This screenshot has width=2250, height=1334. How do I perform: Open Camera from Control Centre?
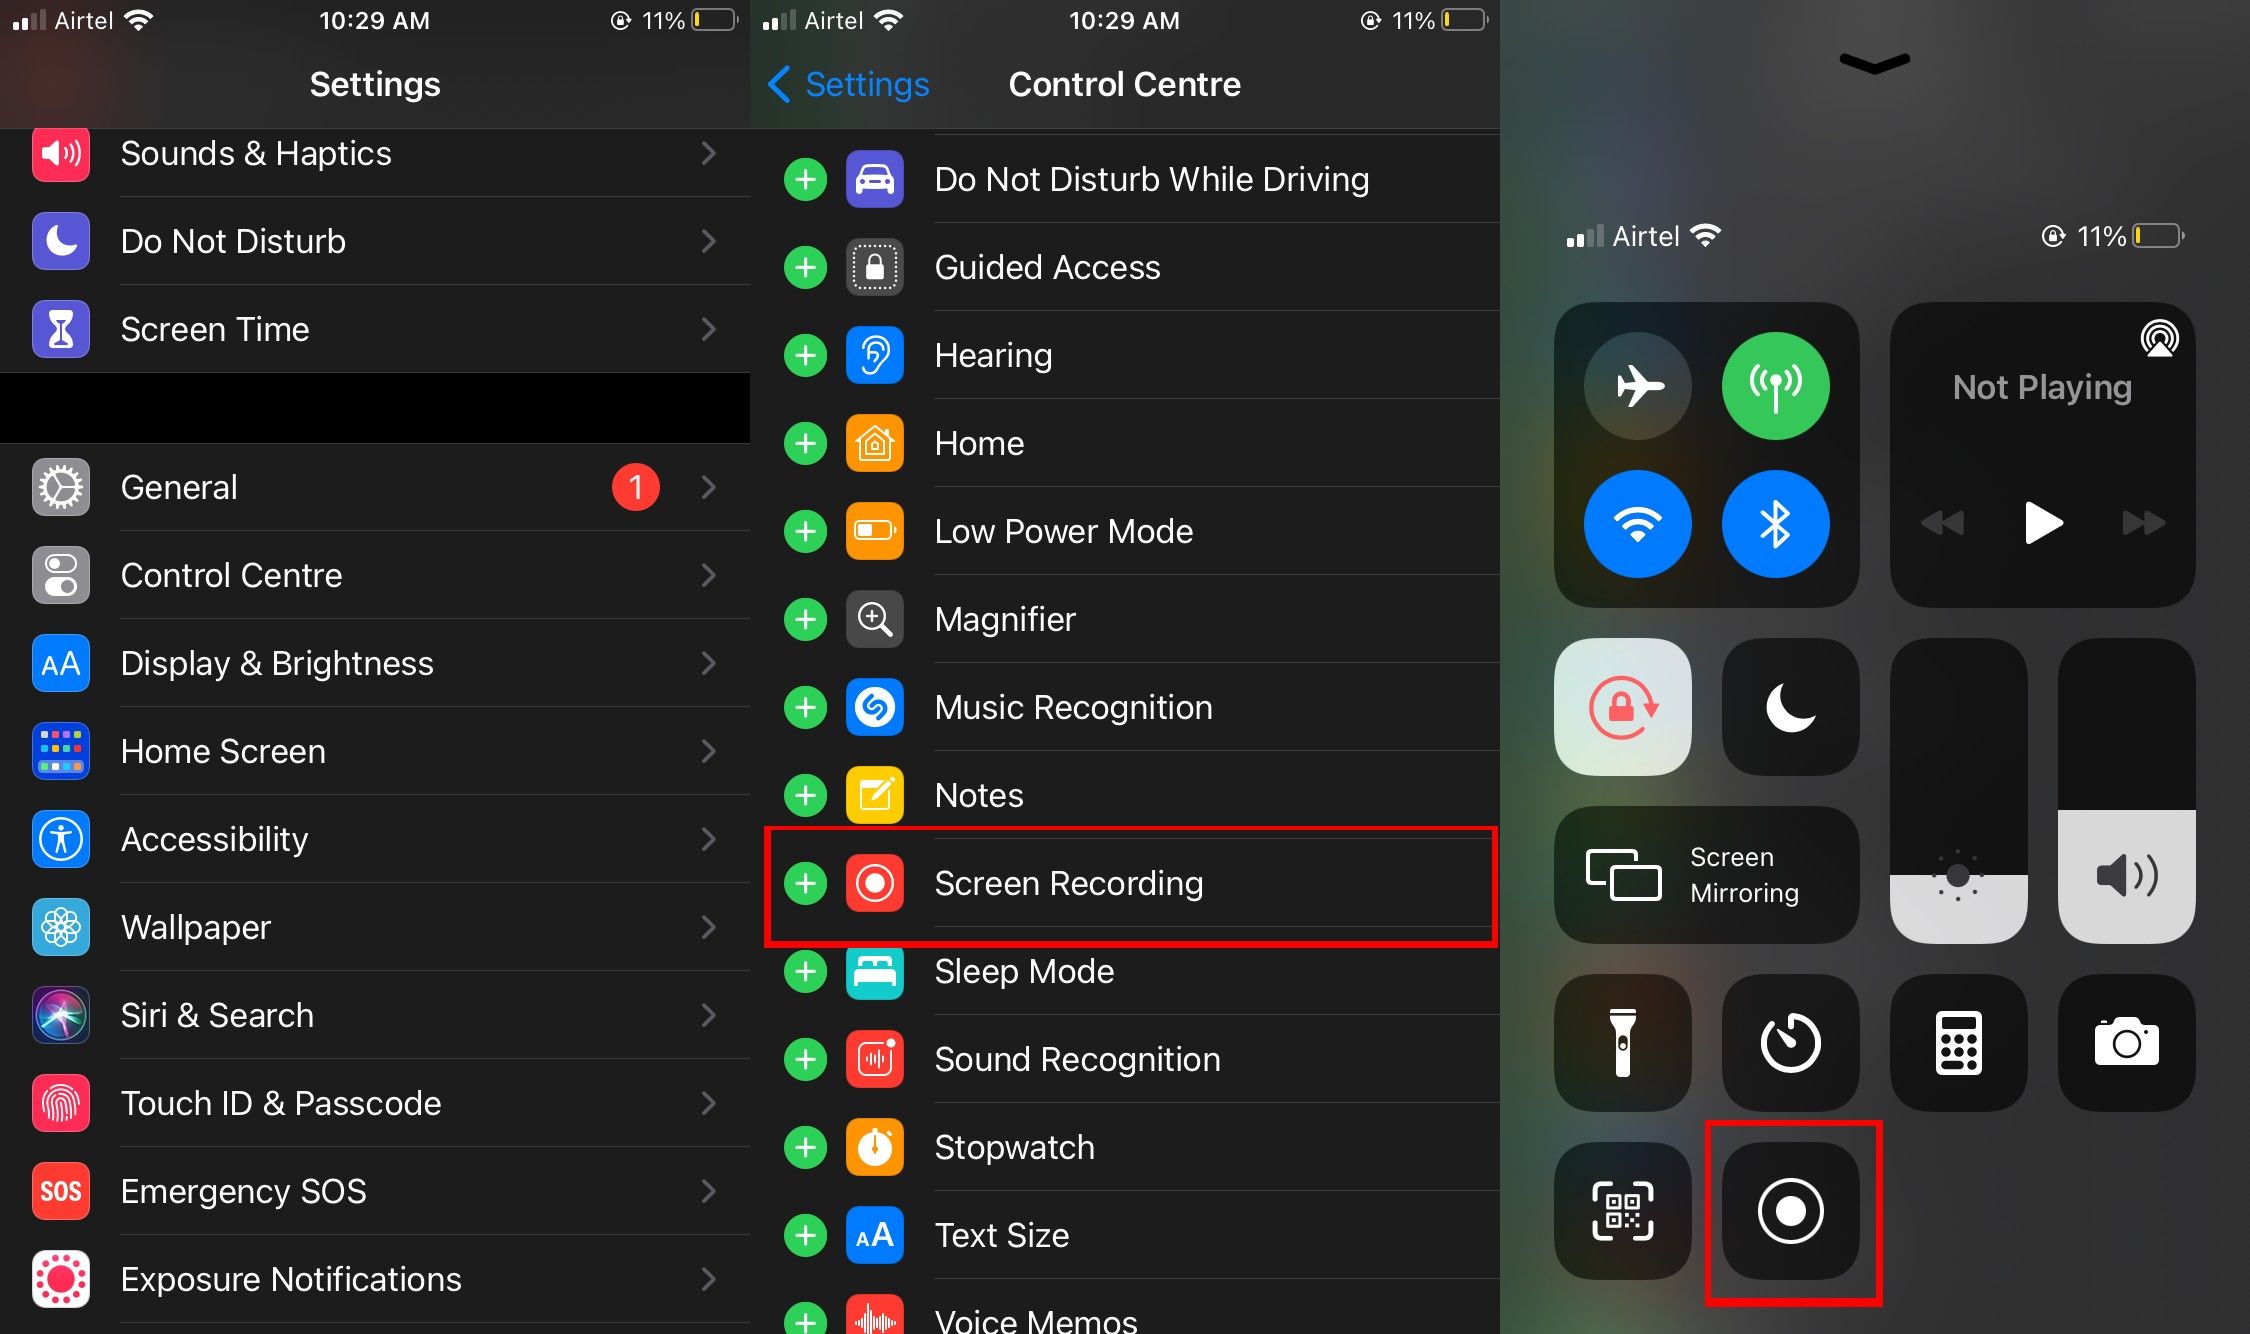2125,1040
